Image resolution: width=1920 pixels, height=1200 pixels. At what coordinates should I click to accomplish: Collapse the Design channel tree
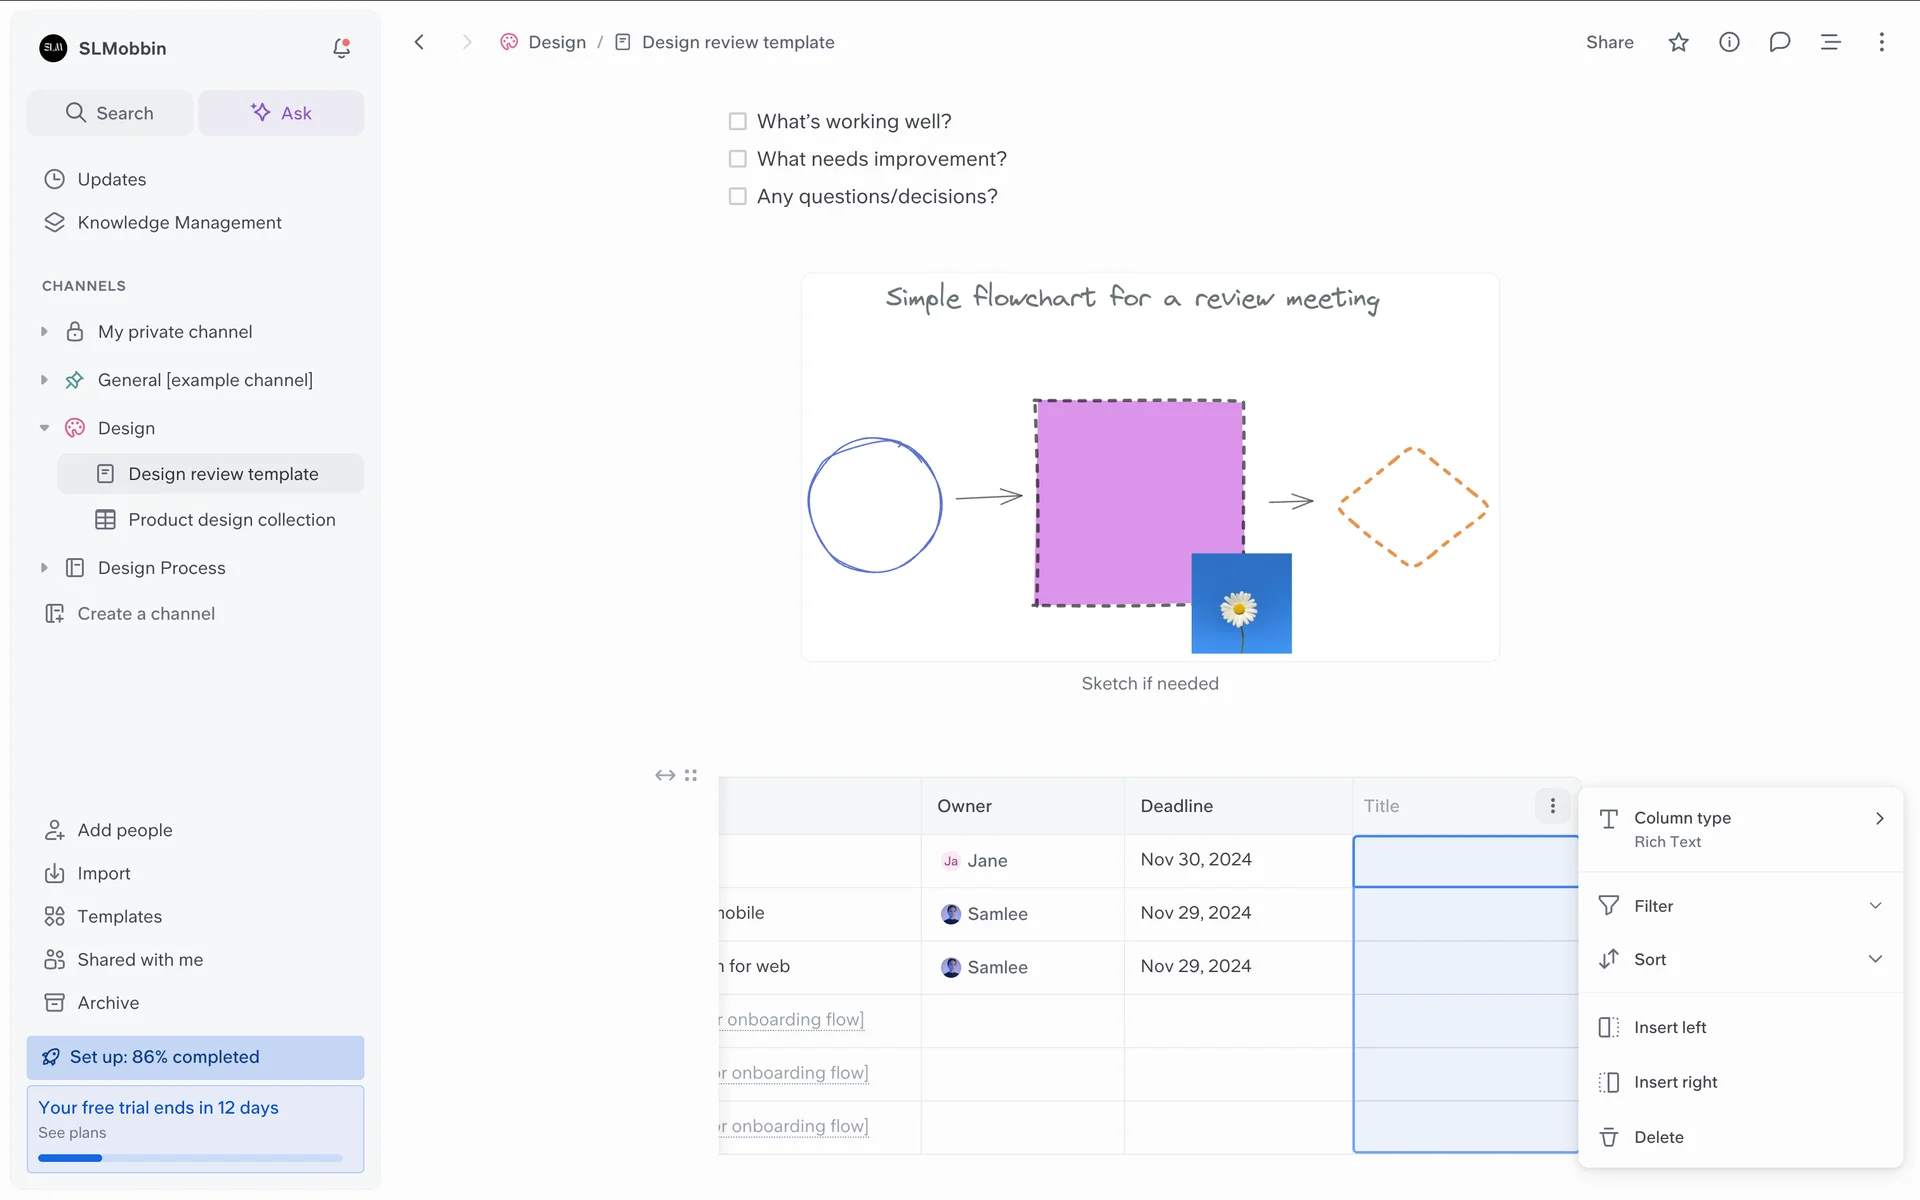tap(44, 428)
